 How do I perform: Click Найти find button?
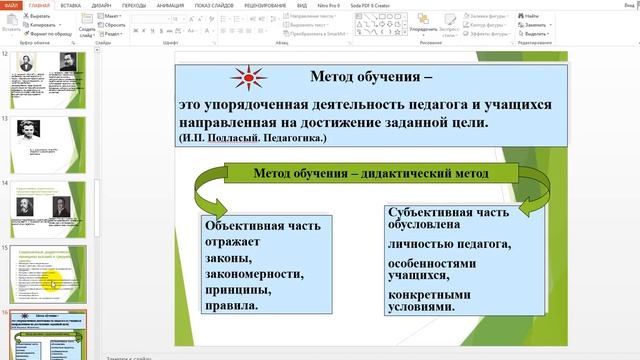529,16
